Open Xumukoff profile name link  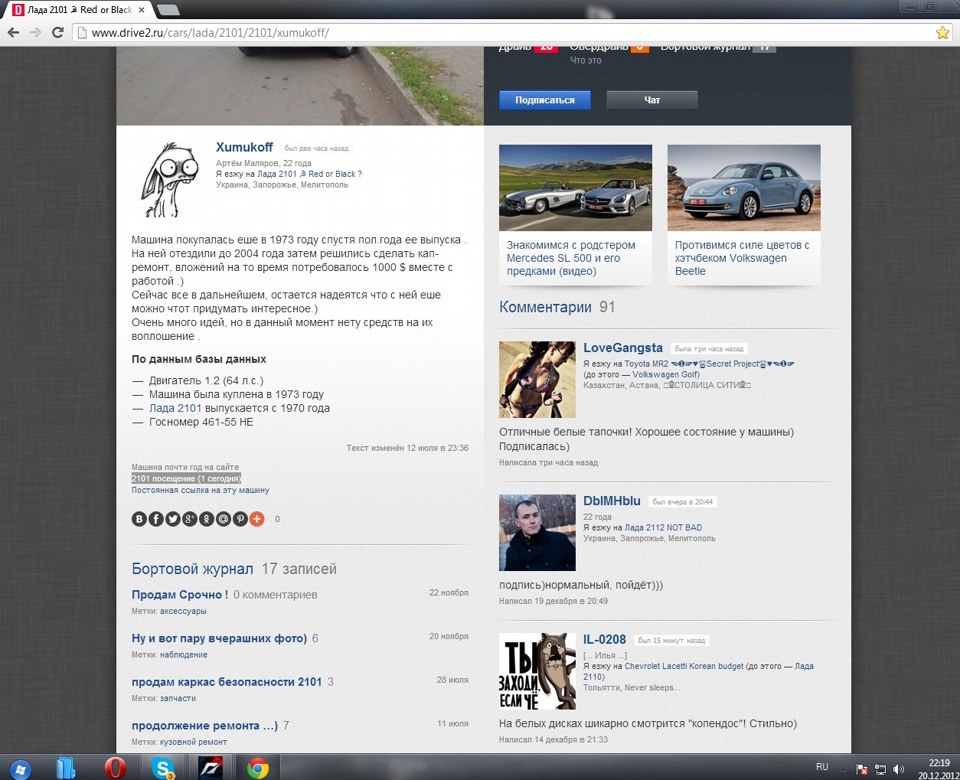click(244, 147)
